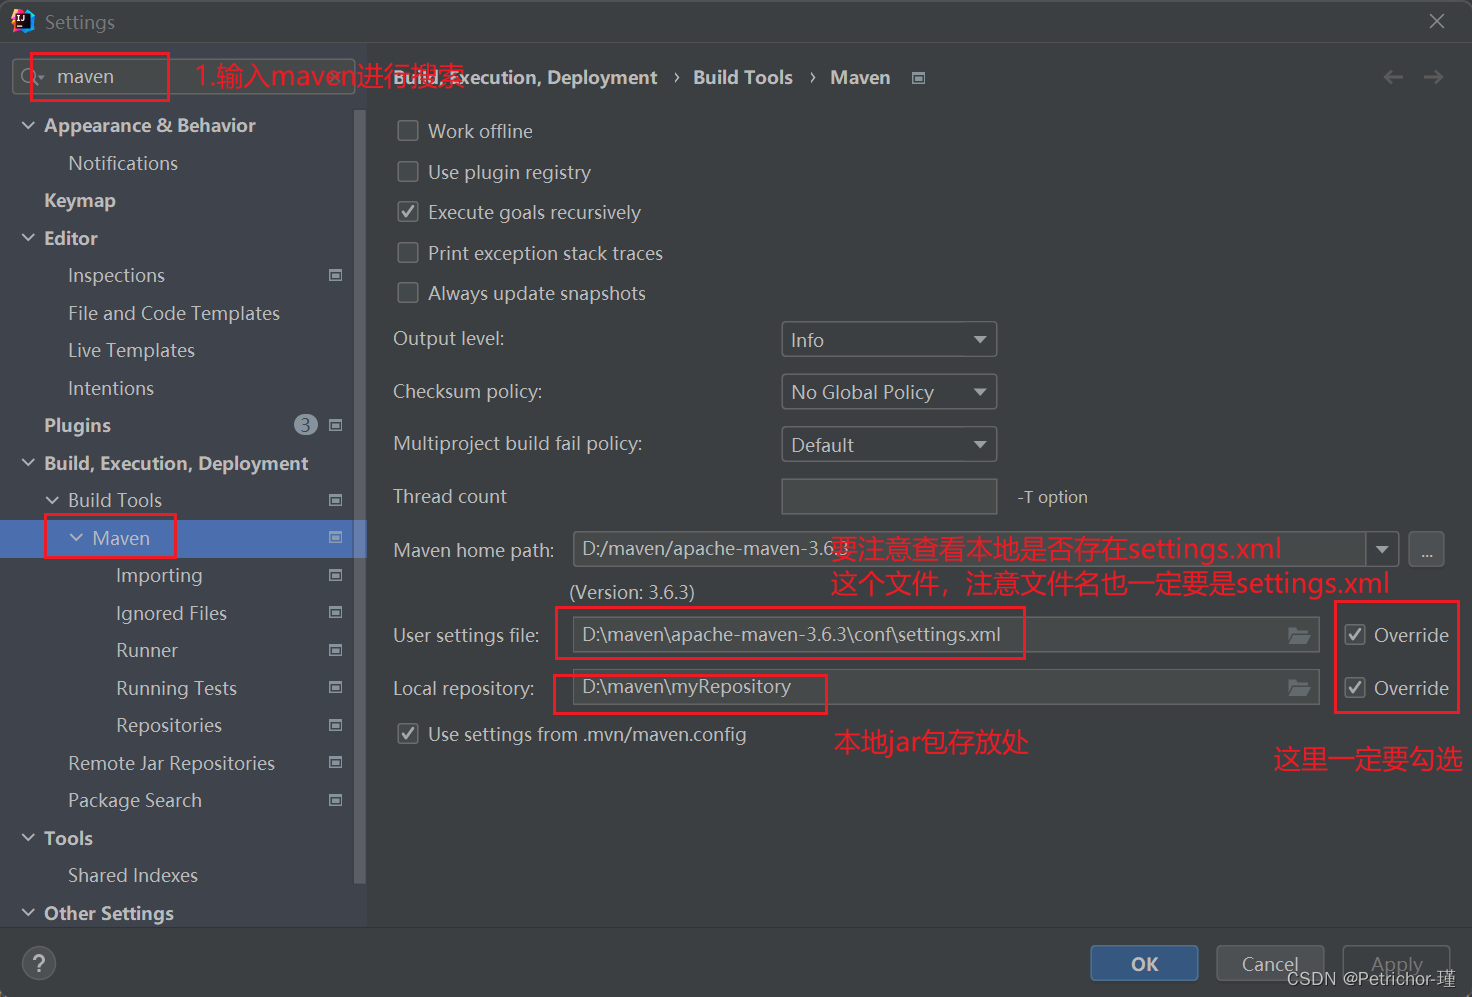Collapse the Maven tree node
Viewport: 1472px width, 997px height.
[x=76, y=538]
